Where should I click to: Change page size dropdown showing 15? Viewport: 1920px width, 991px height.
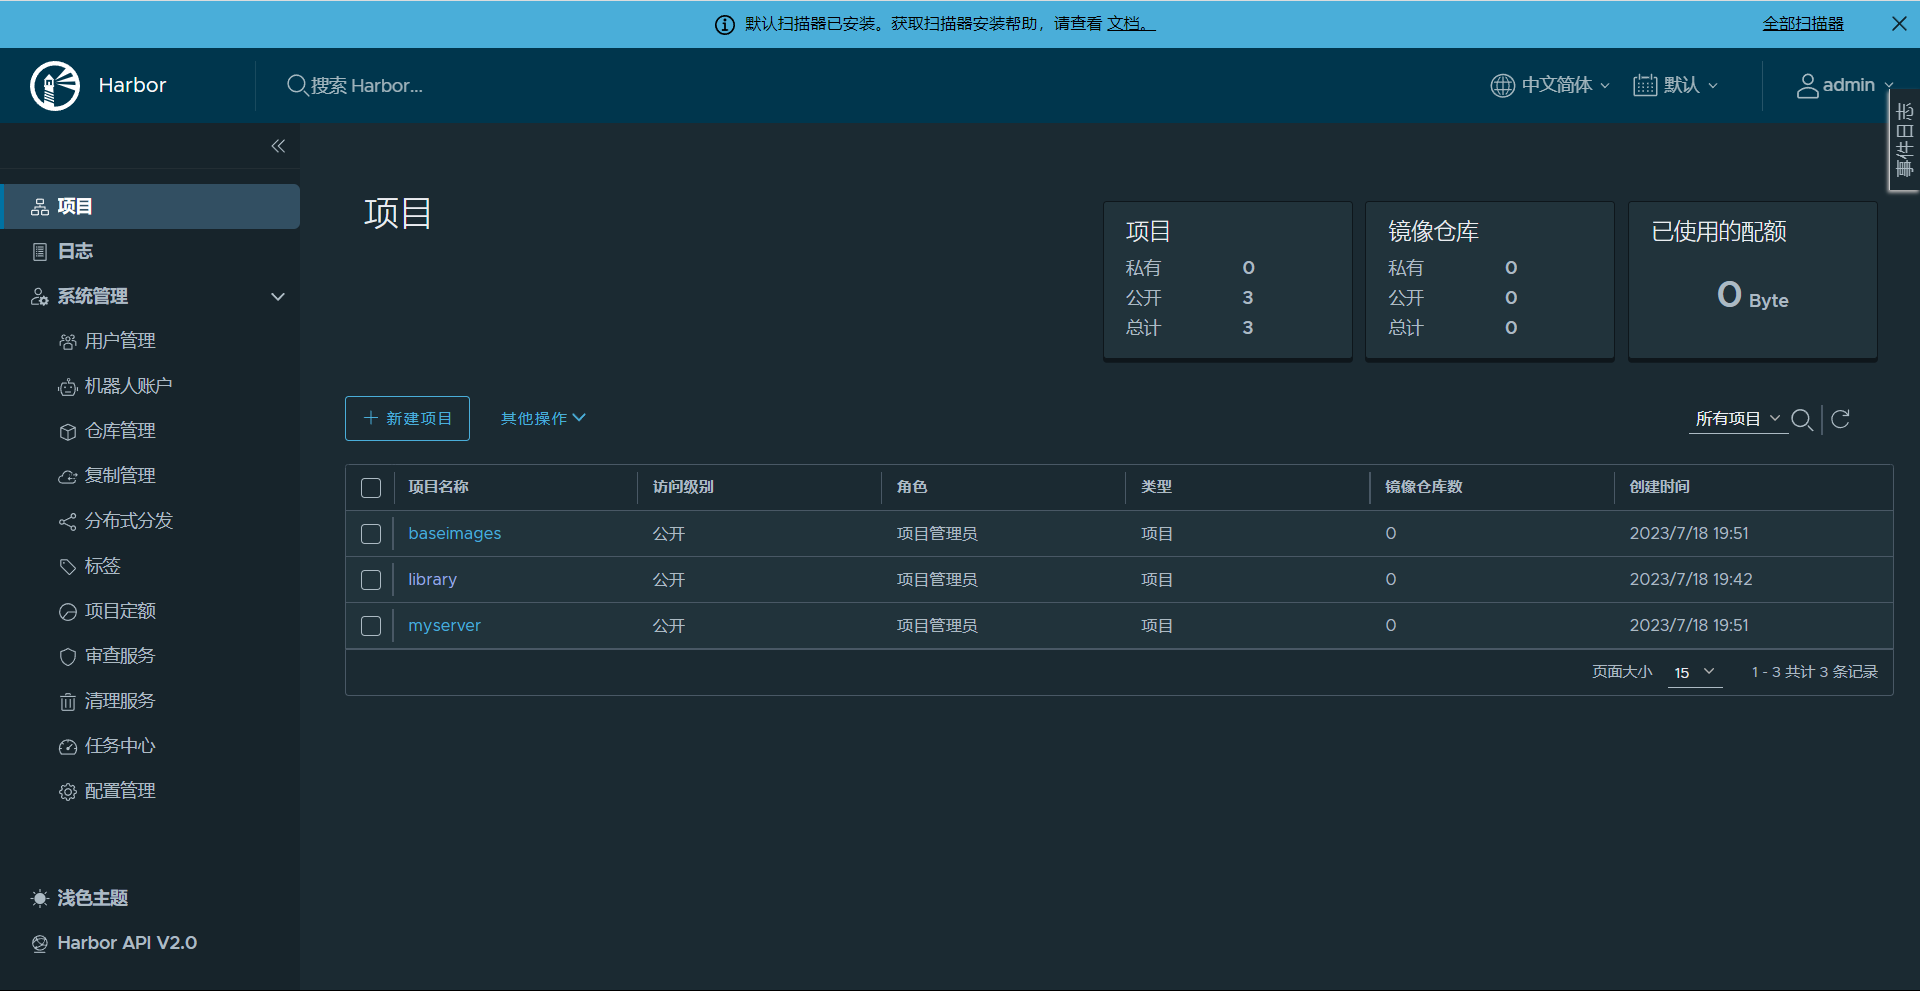pyautogui.click(x=1695, y=673)
